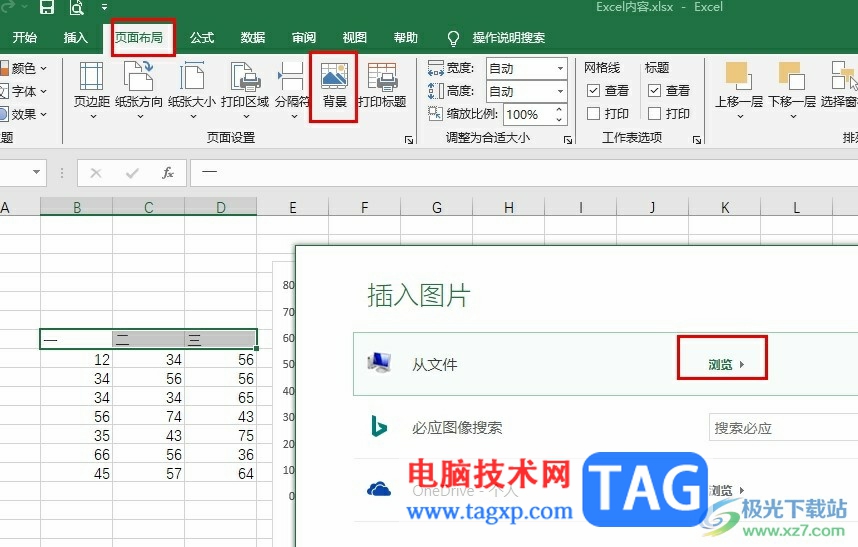858x547 pixels.
Task: Open the 公式 ribbon tab
Action: point(202,38)
